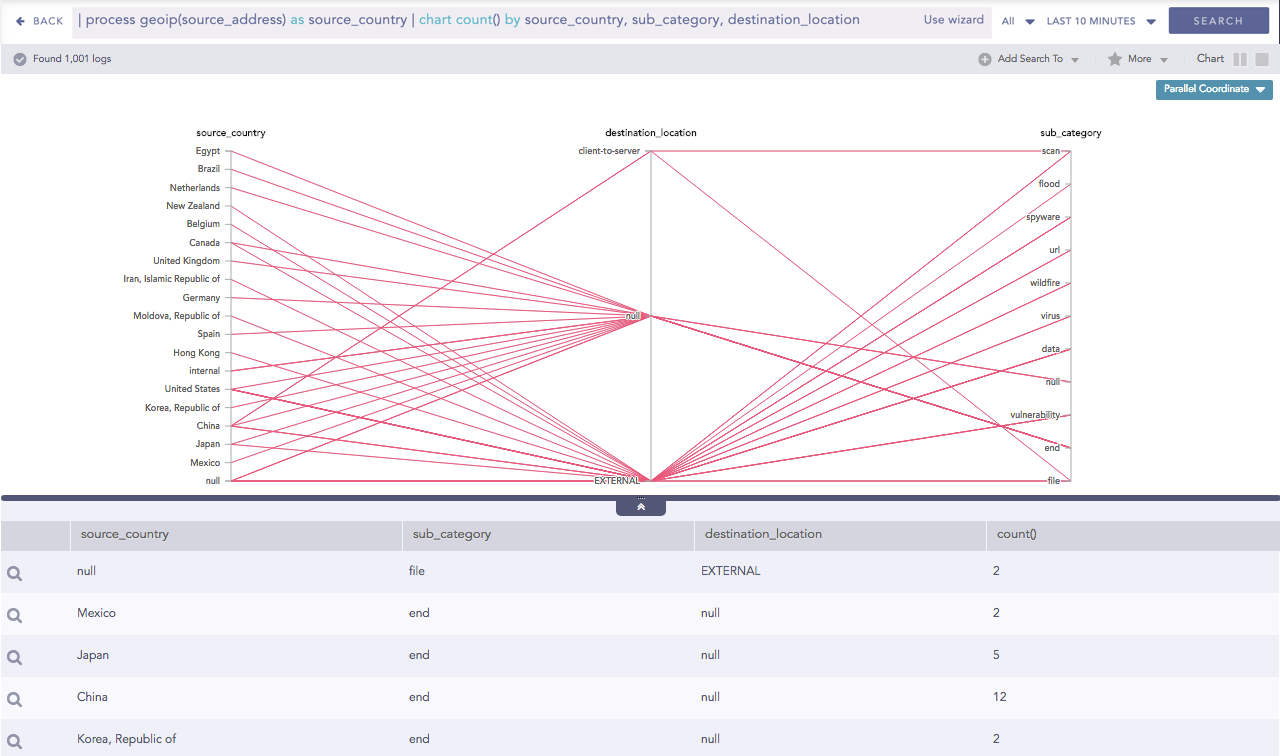
Task: Switch chart to single full-panel layout
Action: [1262, 59]
